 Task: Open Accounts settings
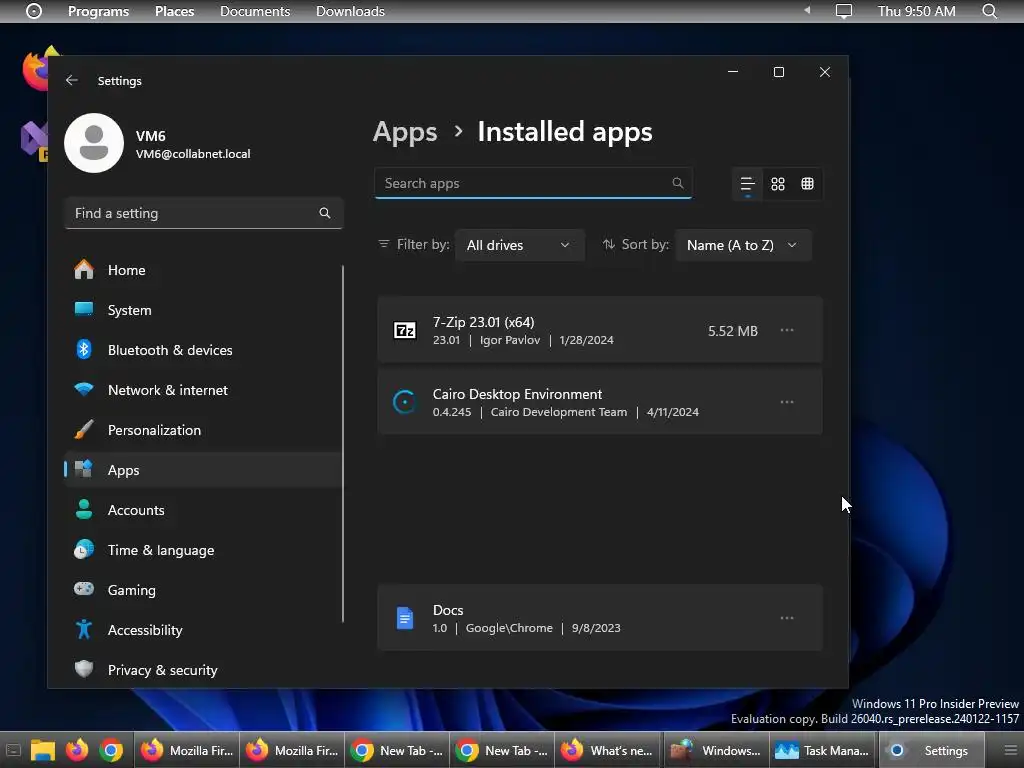point(203,510)
